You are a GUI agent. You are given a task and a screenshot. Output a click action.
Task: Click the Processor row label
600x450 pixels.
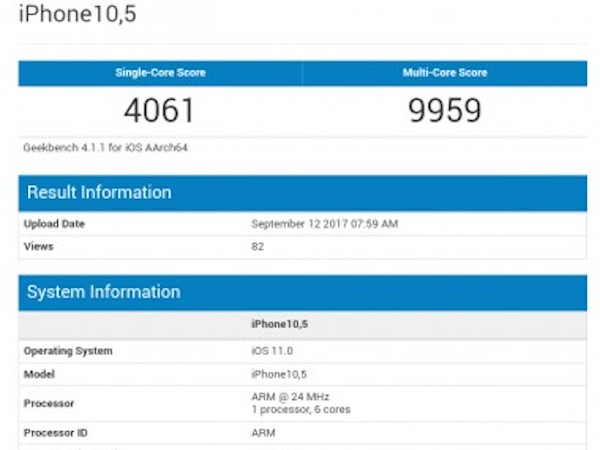(x=49, y=403)
